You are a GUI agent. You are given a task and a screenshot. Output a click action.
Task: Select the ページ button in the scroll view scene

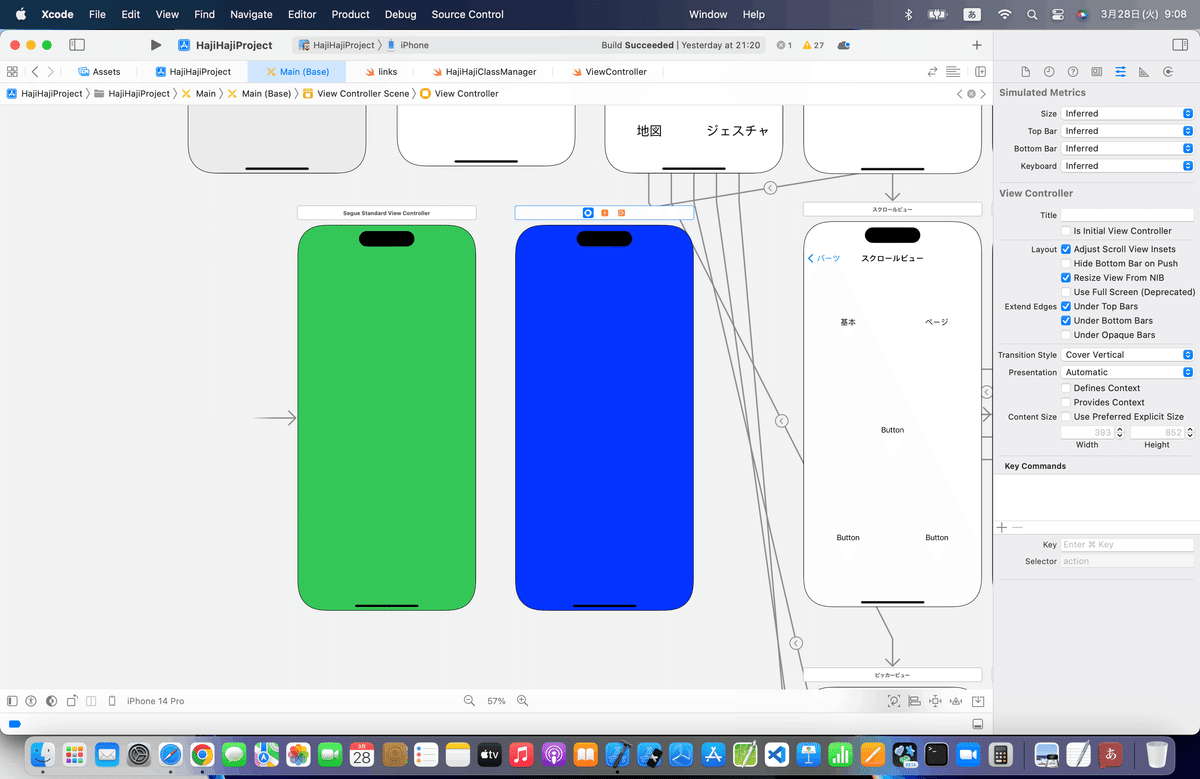pos(936,322)
